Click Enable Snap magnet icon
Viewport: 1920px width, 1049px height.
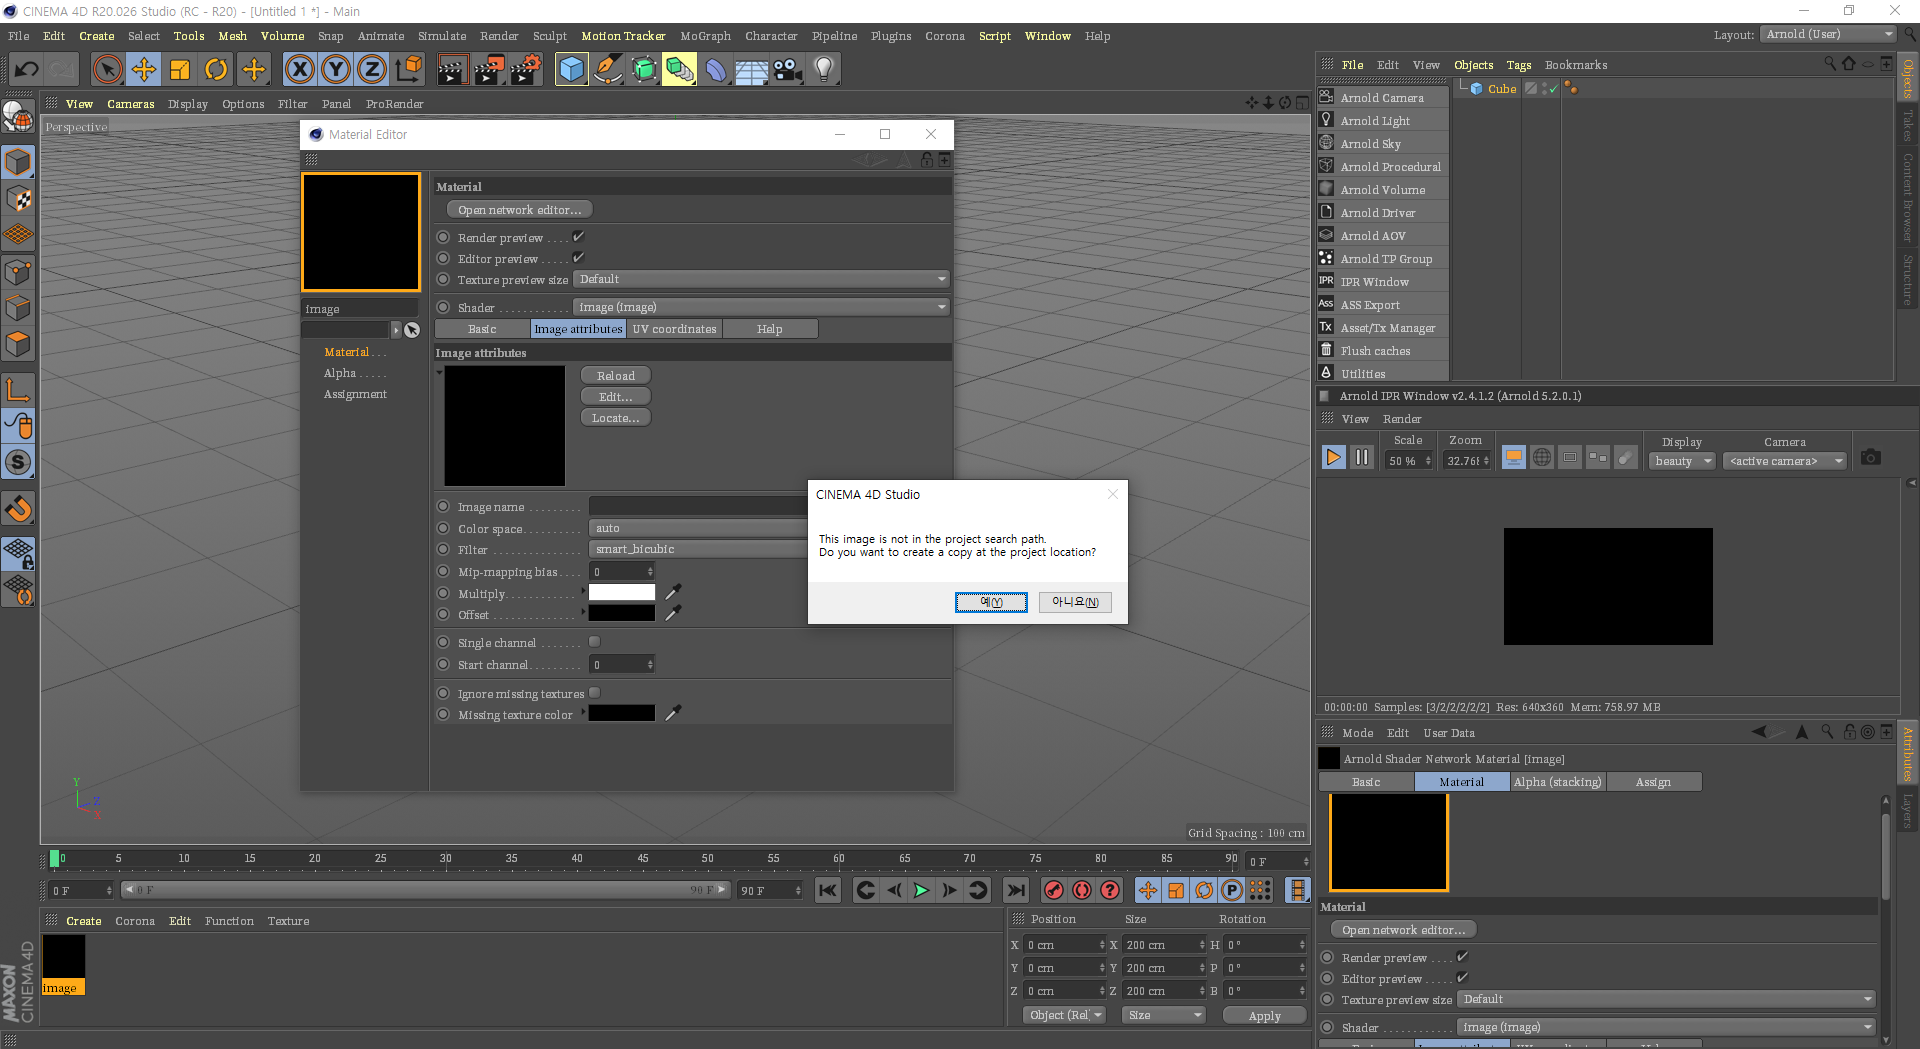19,509
